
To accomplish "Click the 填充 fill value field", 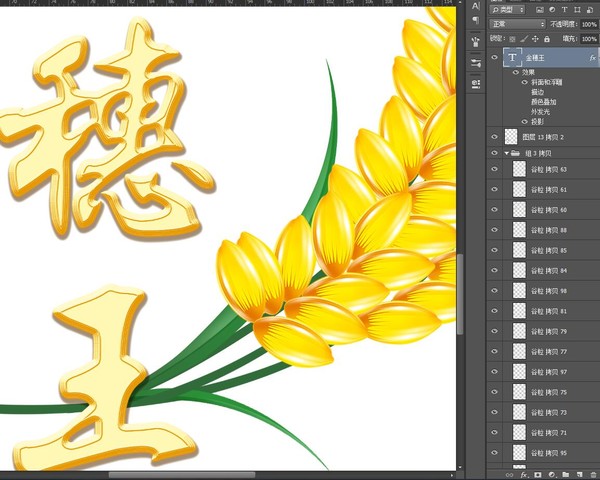I will click(590, 39).
